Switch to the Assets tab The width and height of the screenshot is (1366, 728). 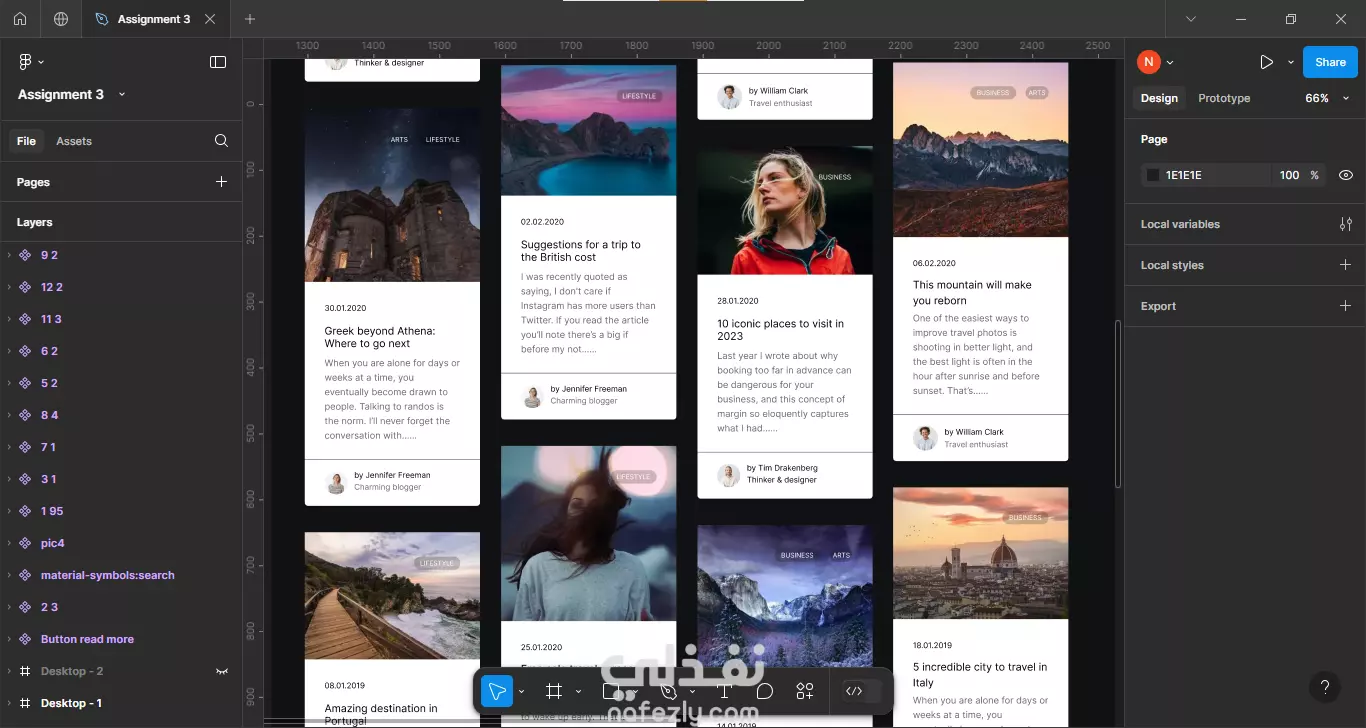click(74, 141)
